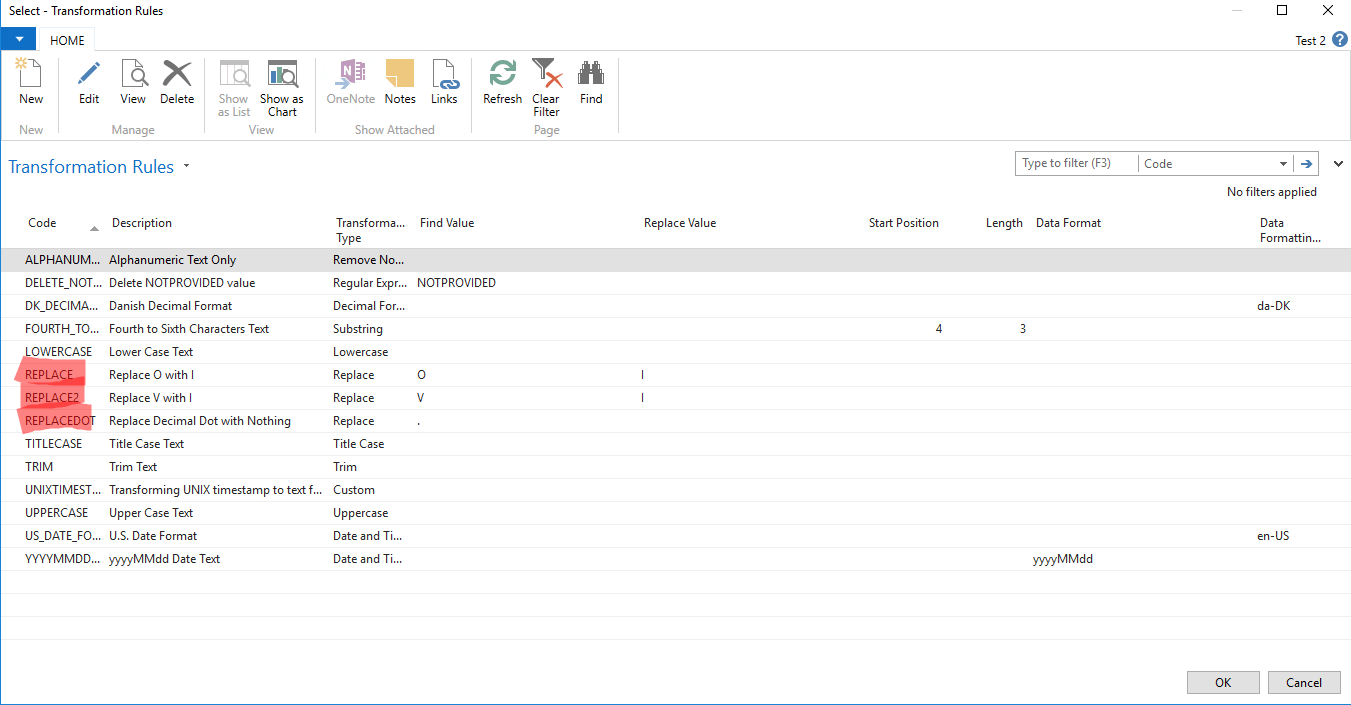Click the Find Value column header
1351x705 pixels.
pos(447,223)
